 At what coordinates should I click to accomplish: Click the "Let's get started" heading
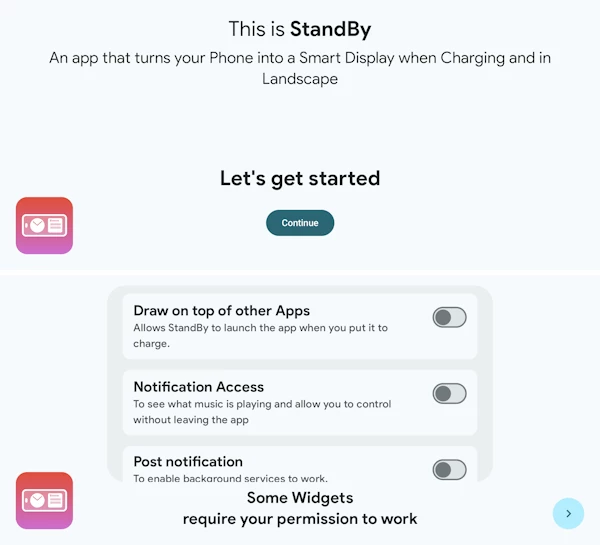tap(300, 179)
